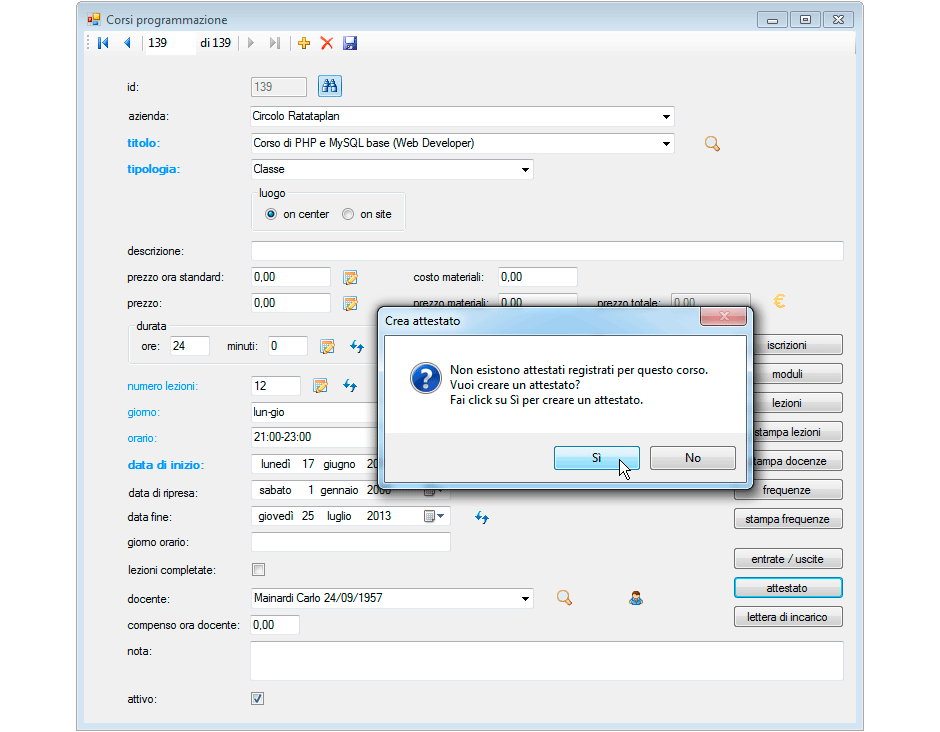Select the year 2013 in data fine
The image size is (940, 732).
pyautogui.click(x=379, y=516)
